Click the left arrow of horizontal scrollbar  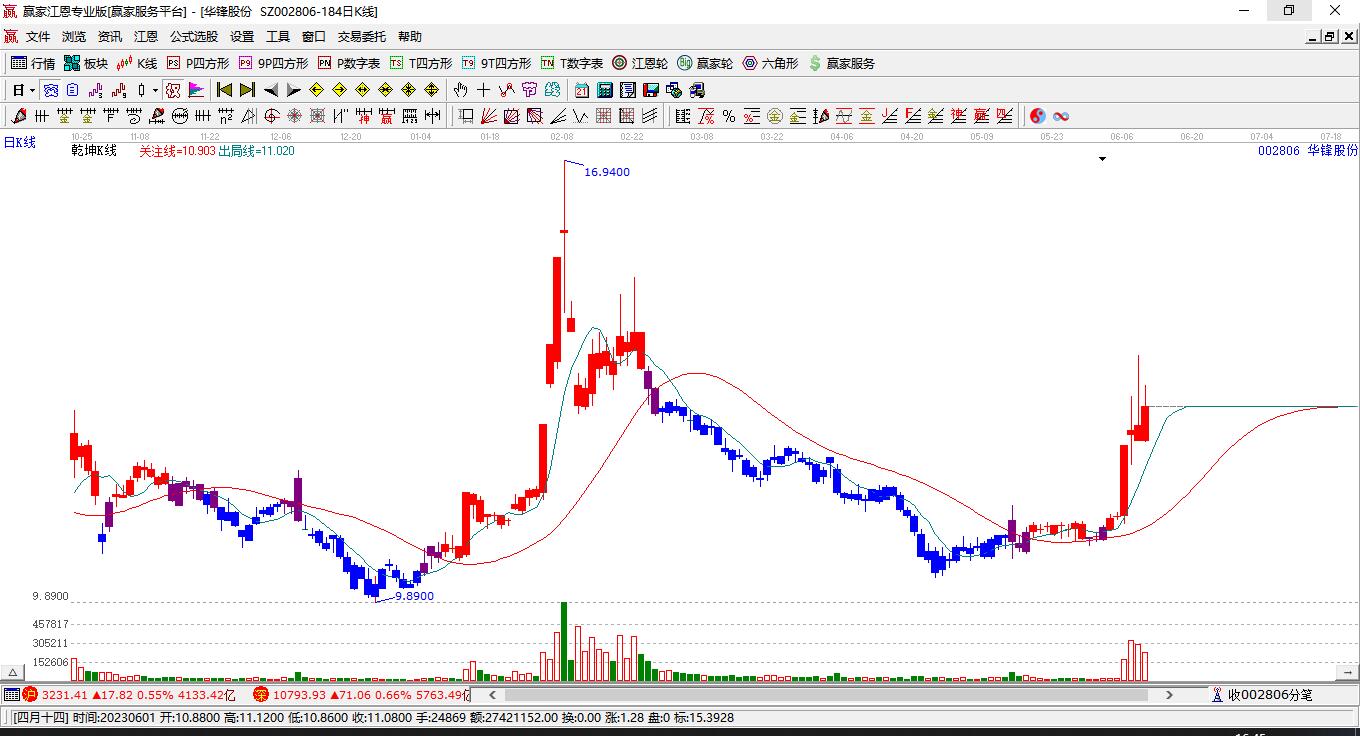(491, 694)
